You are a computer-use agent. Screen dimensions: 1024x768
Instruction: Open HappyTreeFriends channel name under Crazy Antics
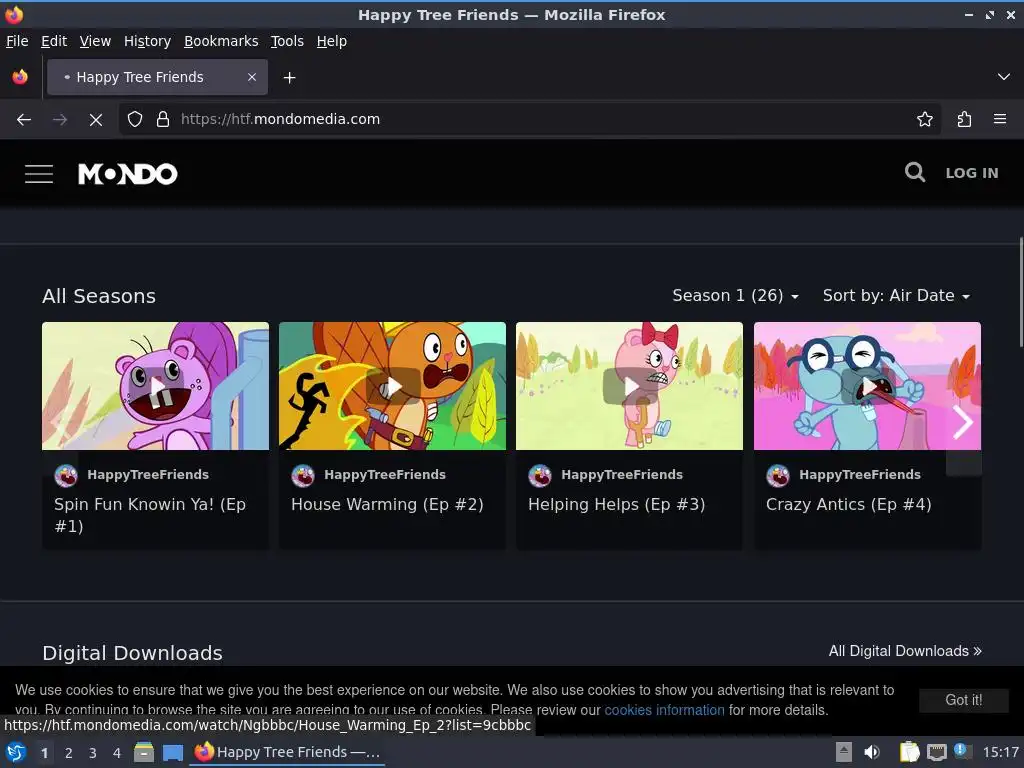[859, 475]
